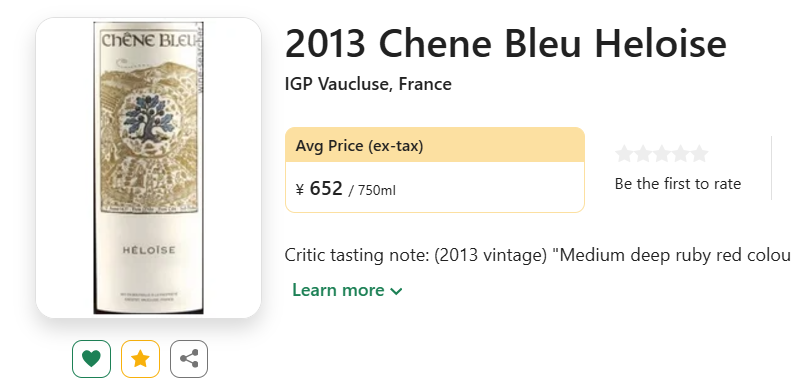Rate wine with the first star

coord(624,153)
